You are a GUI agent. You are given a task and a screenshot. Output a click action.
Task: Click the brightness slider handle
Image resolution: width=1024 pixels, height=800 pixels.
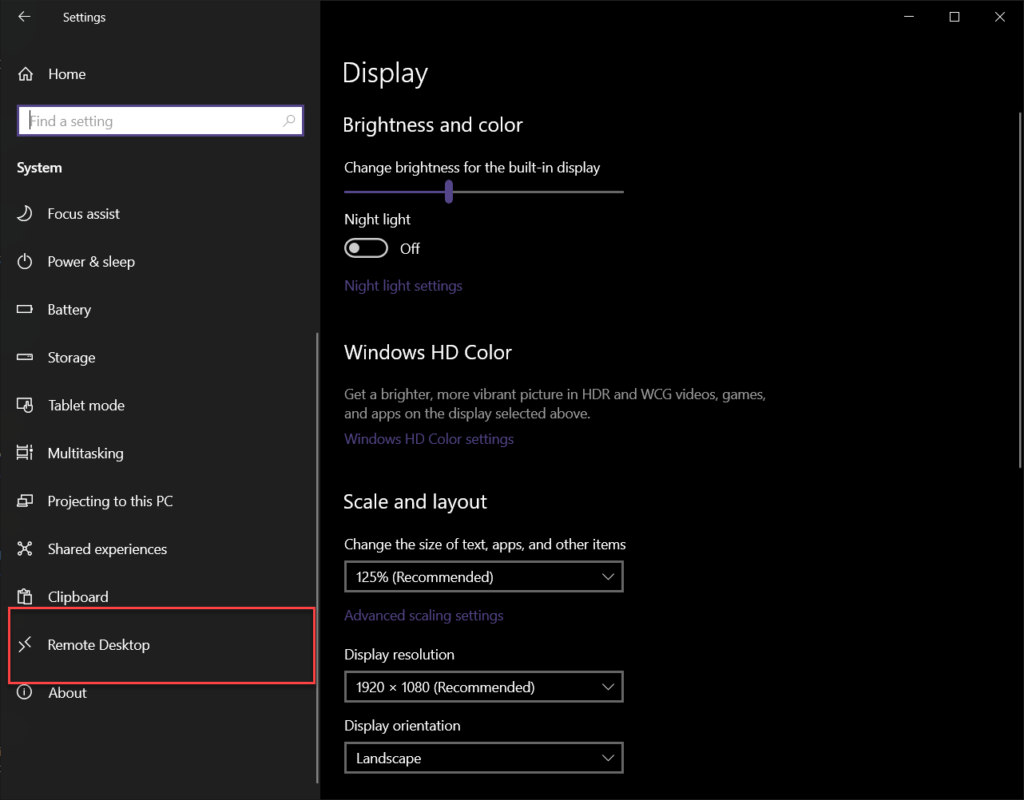coord(449,192)
